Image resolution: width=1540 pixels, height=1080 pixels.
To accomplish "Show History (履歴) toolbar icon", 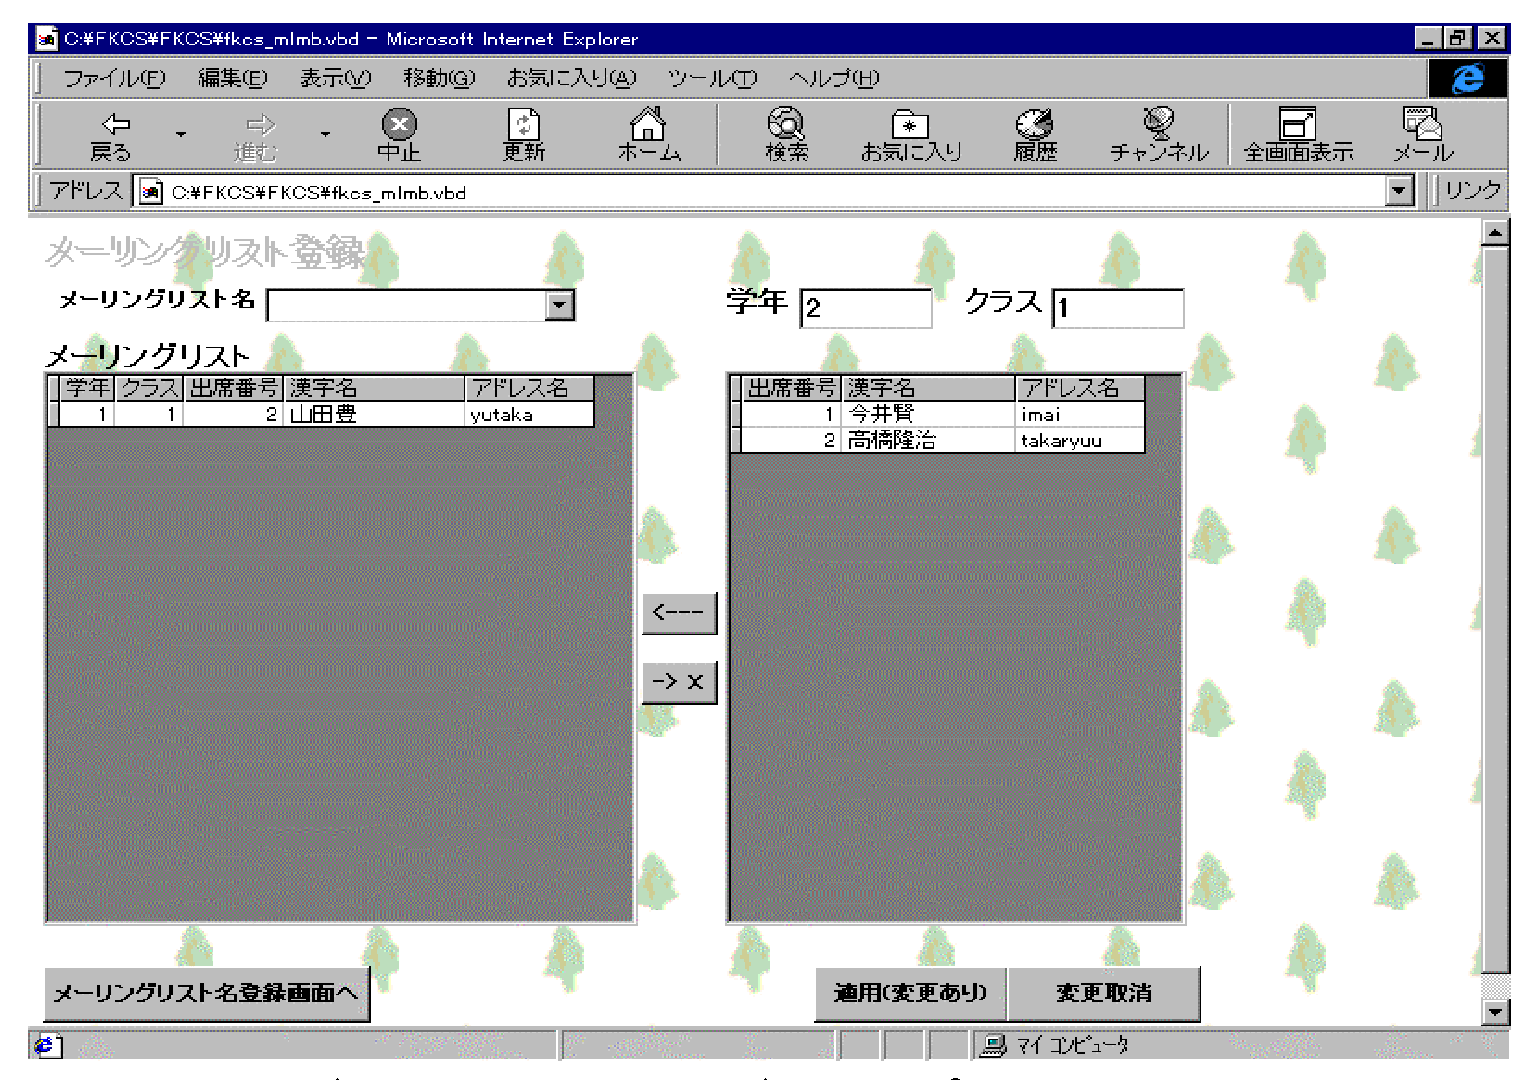I will coord(1035,135).
